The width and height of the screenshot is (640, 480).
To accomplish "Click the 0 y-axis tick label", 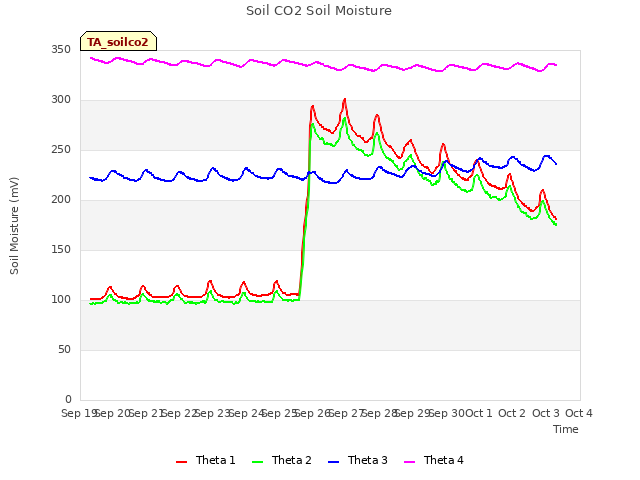I will tap(68, 400).
